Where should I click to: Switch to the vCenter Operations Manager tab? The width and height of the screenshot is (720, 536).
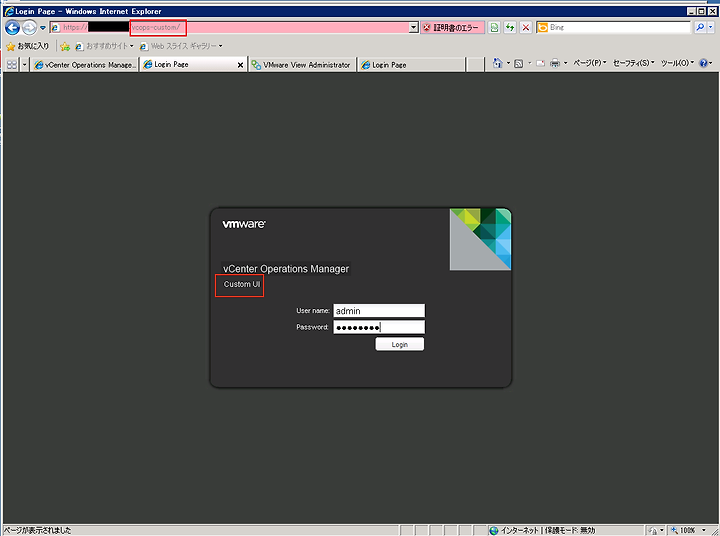(x=85, y=65)
